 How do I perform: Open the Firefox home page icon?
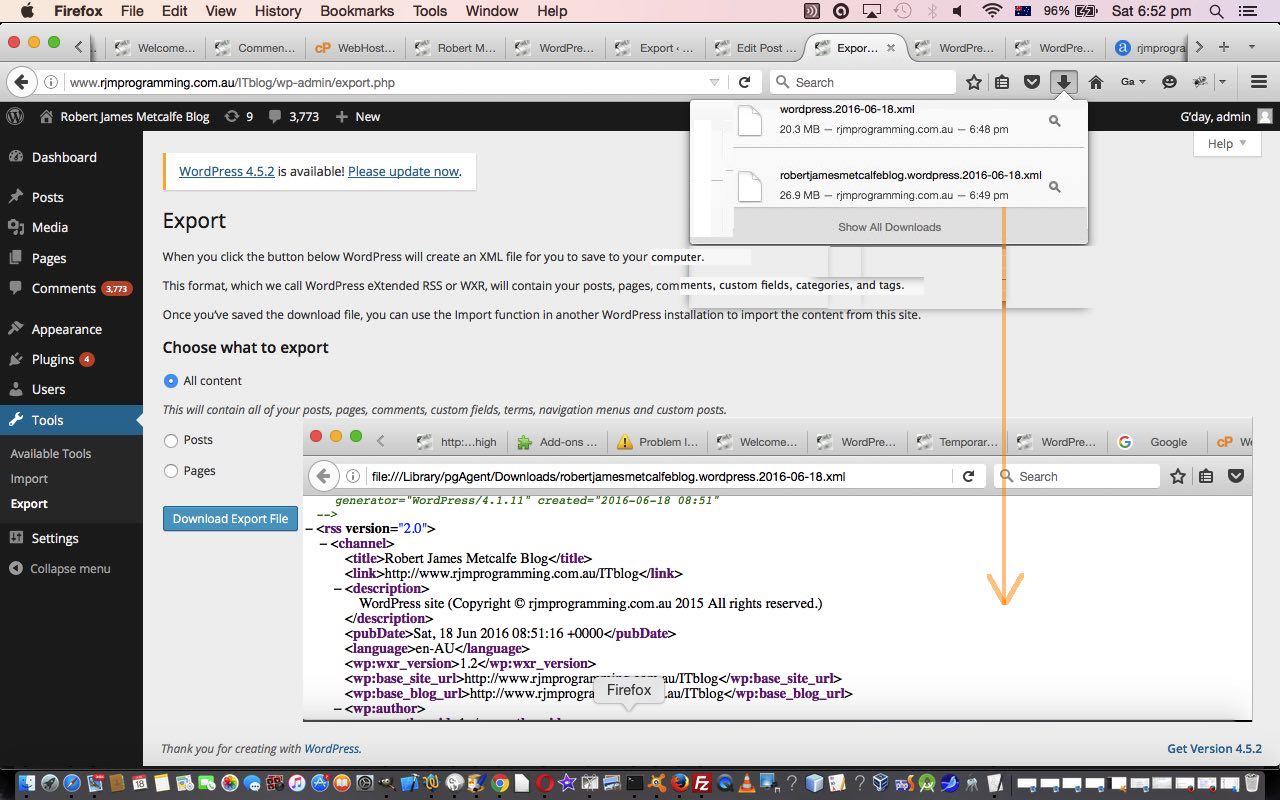pos(1096,82)
